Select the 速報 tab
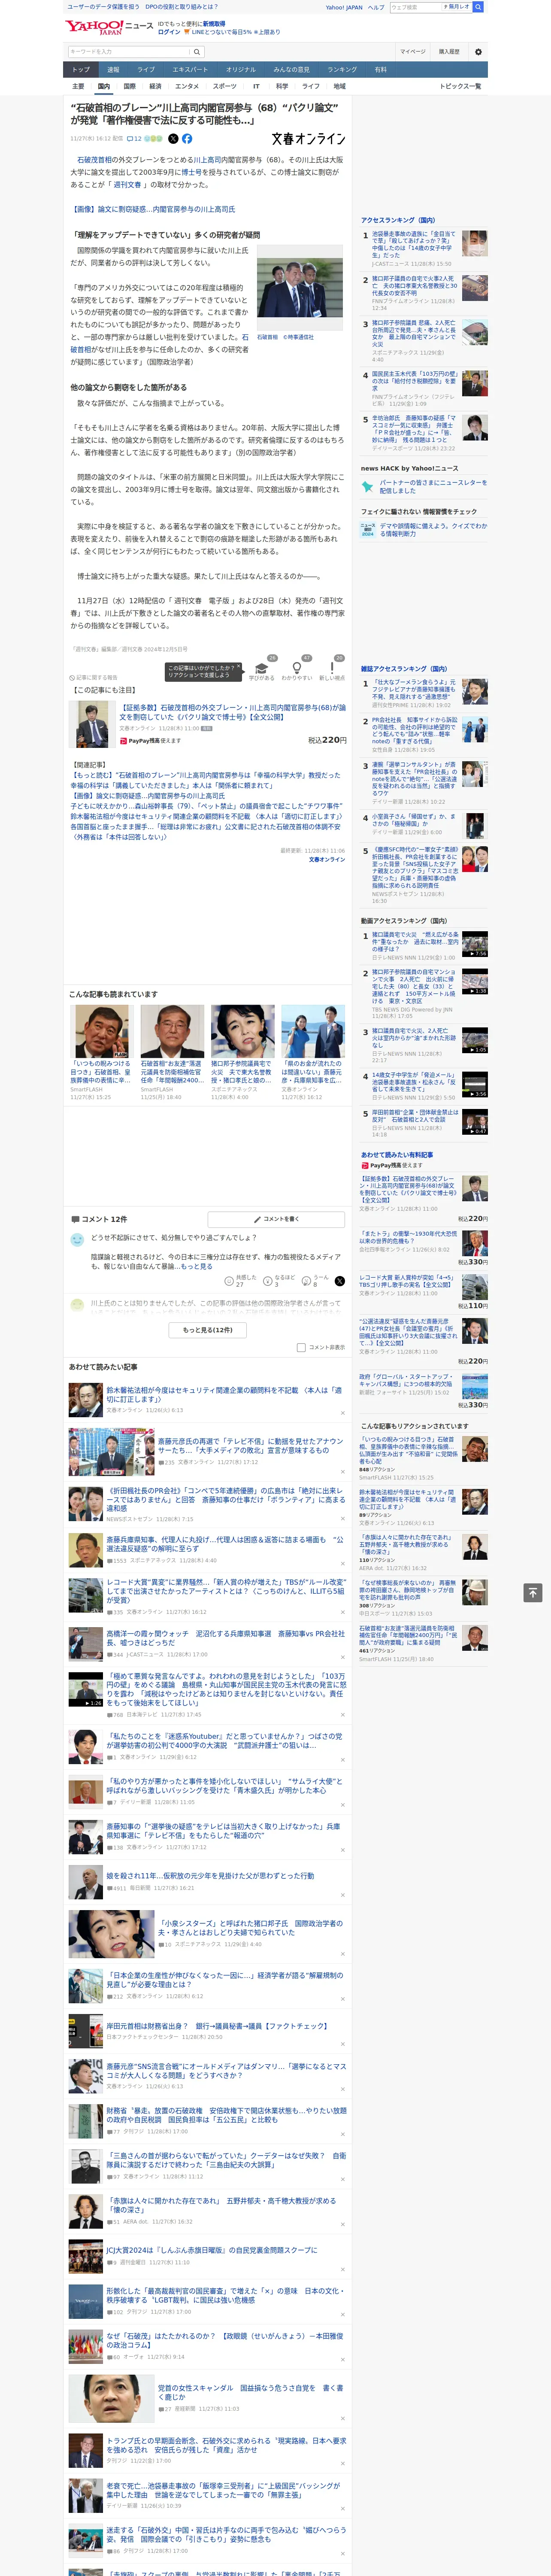Screen dimensions: 551x2576 pyautogui.click(x=113, y=69)
